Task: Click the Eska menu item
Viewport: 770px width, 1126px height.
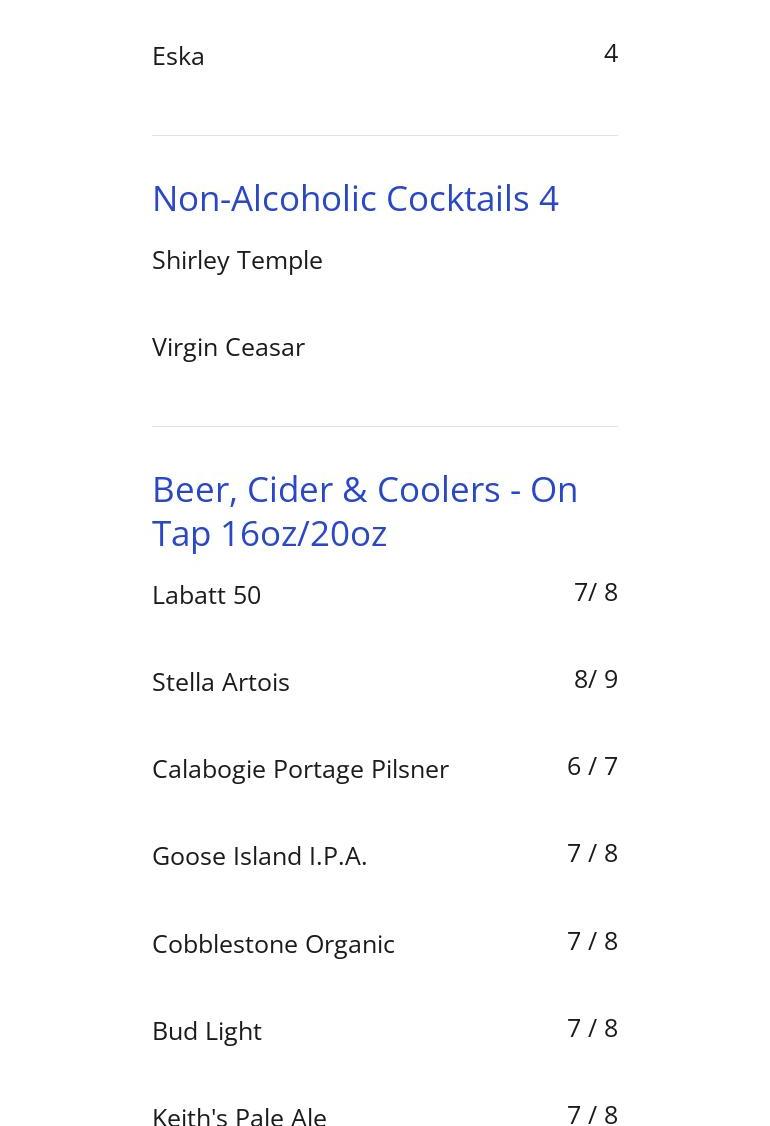Action: (x=178, y=56)
